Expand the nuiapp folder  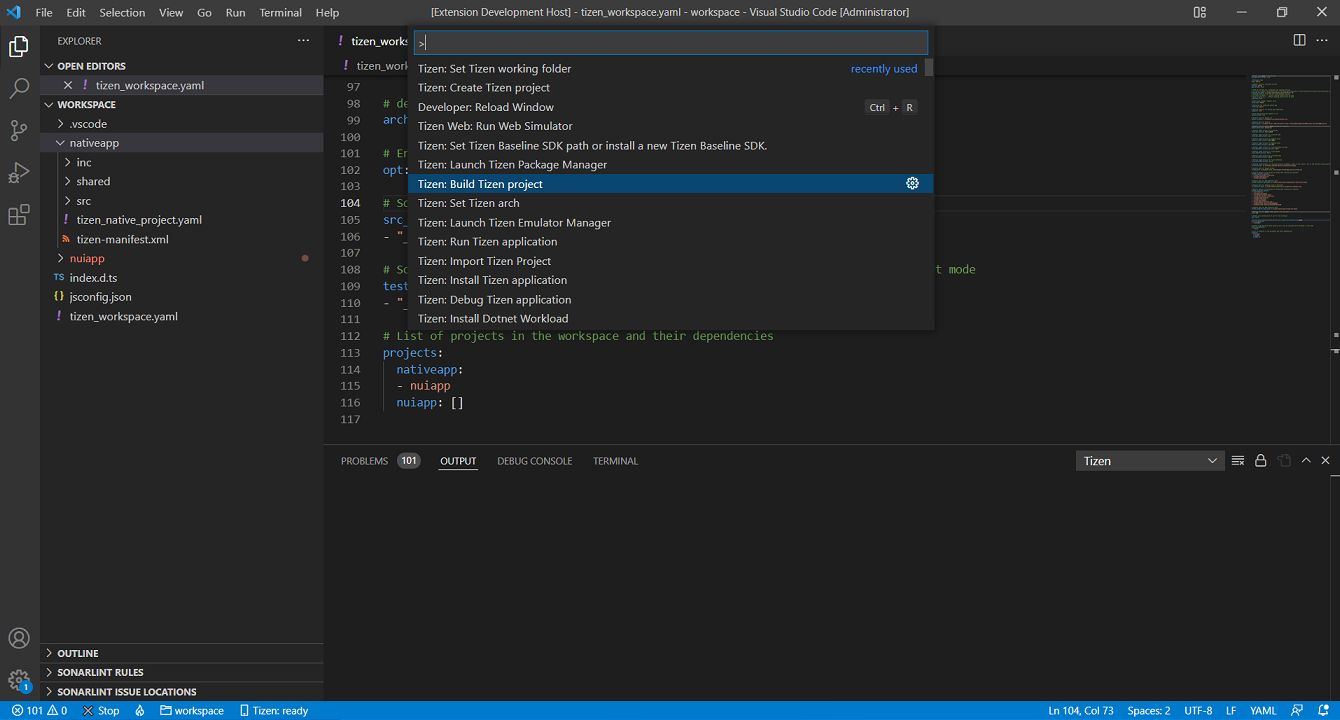click(86, 258)
